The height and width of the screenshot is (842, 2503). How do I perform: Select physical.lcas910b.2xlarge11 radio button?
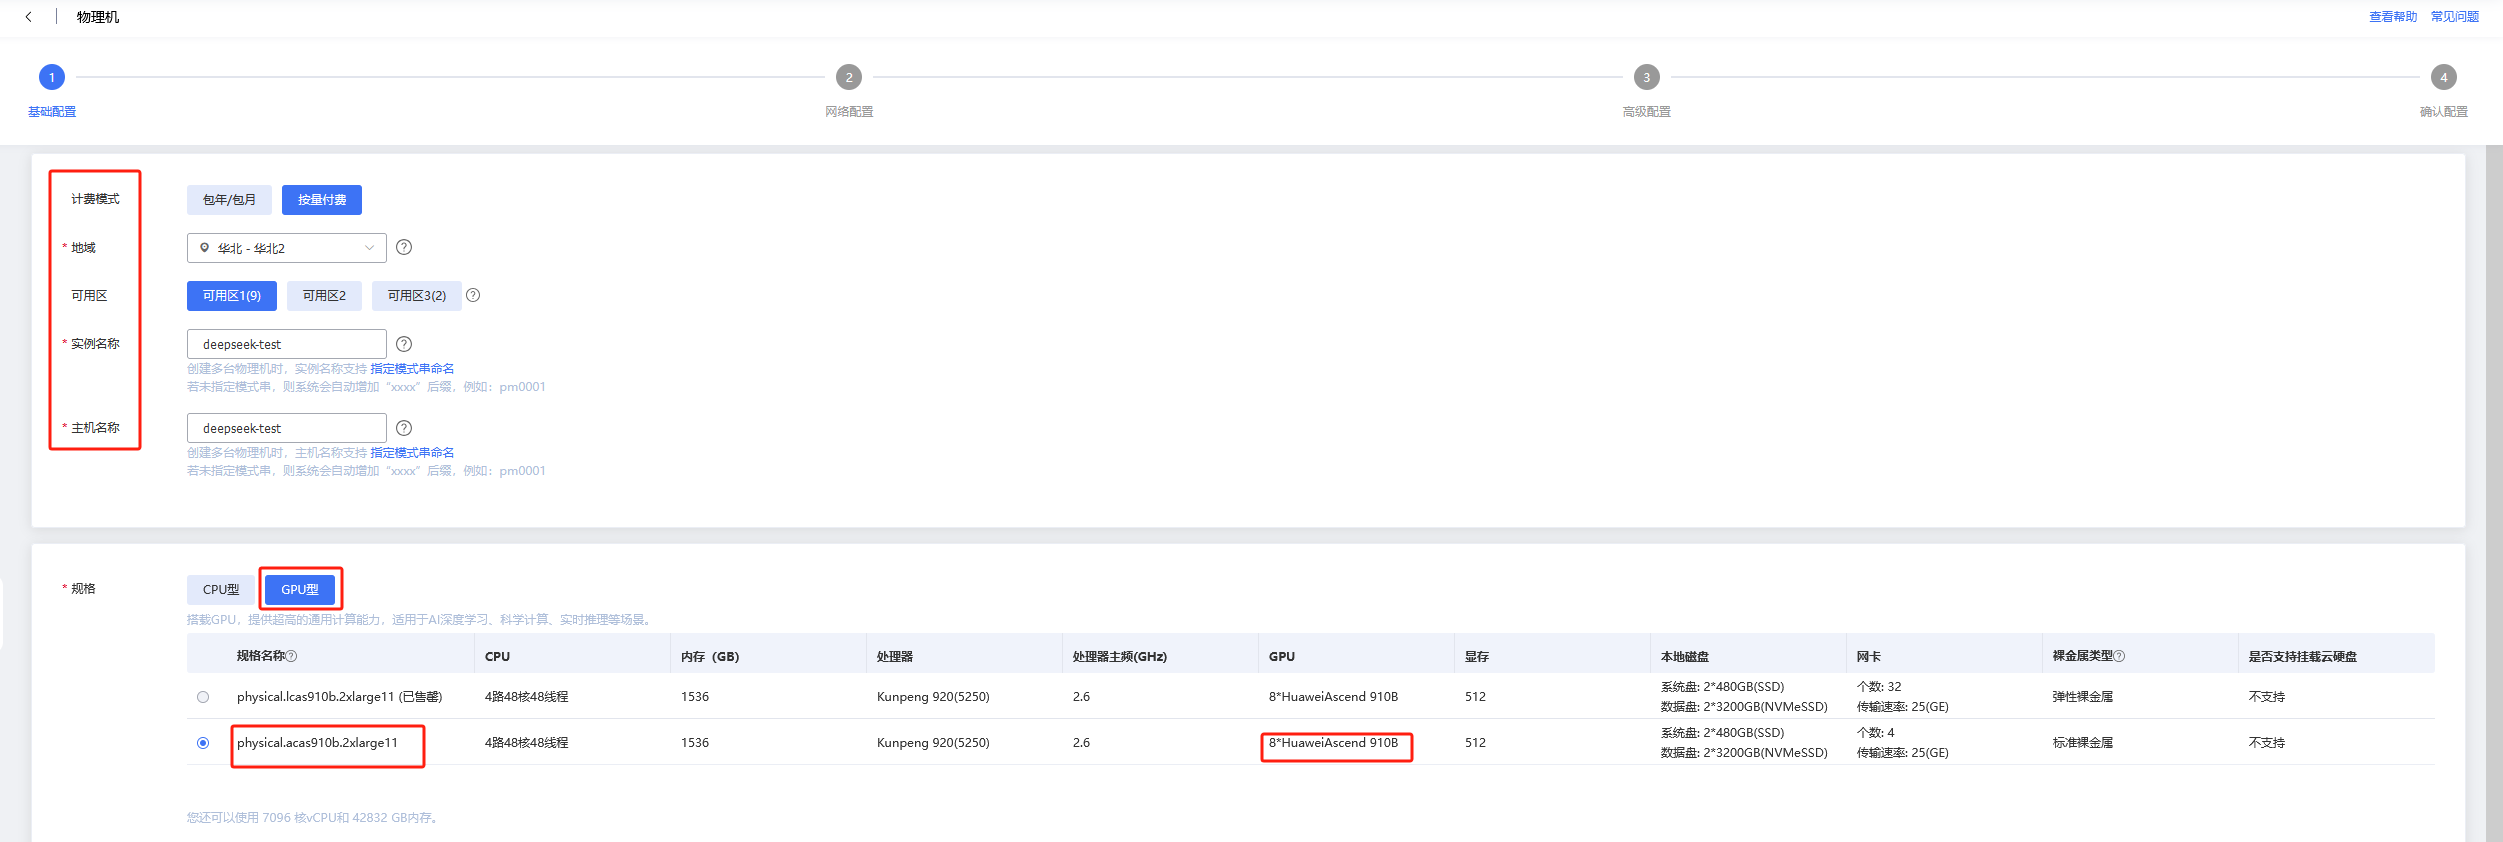pyautogui.click(x=203, y=697)
